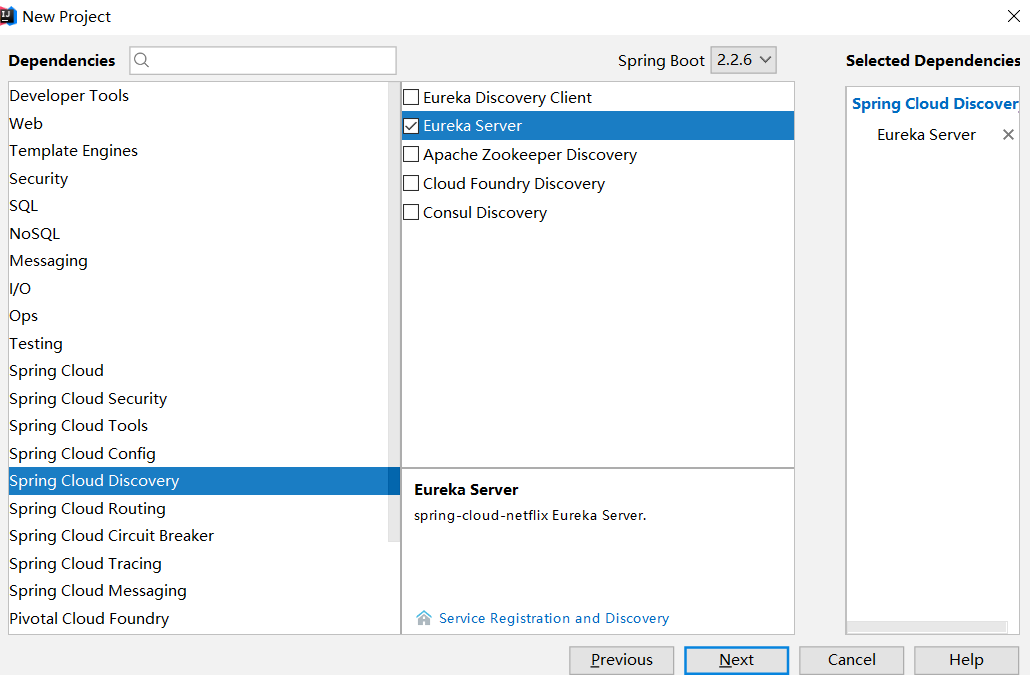Pick the SQL category
Viewport: 1030px width, 675px height.
pos(198,206)
